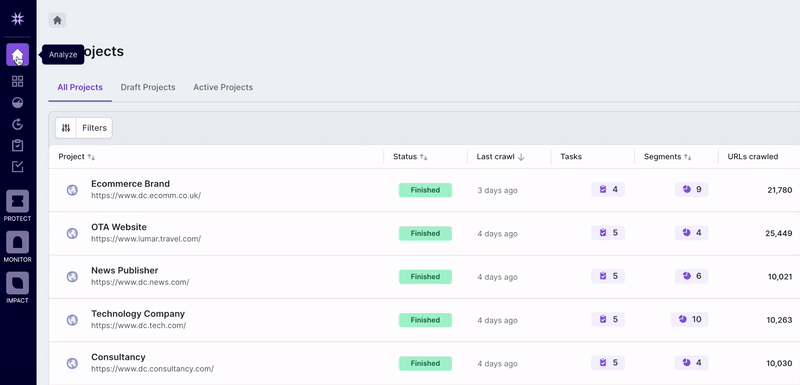Click the Lumar star logo

point(17,19)
